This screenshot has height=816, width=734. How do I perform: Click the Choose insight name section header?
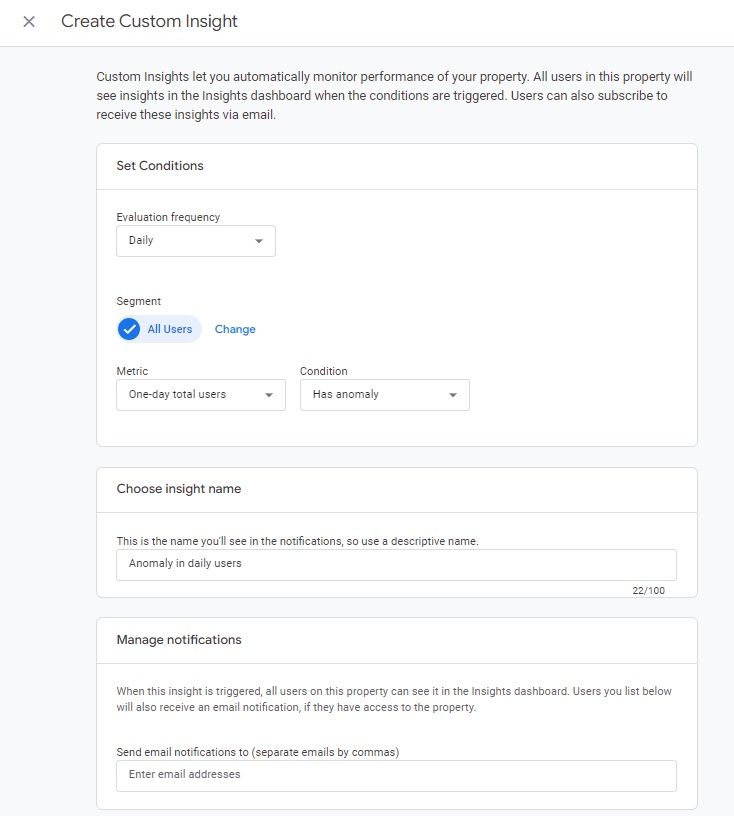click(x=179, y=489)
